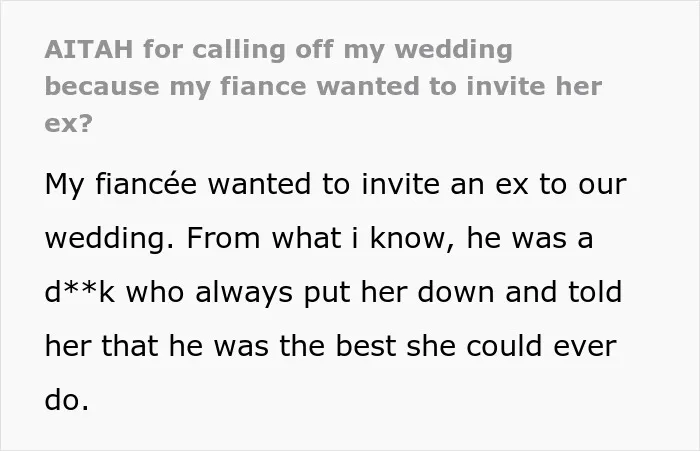
Task: Click "ex?" ending the gray title
Action: [x=68, y=123]
